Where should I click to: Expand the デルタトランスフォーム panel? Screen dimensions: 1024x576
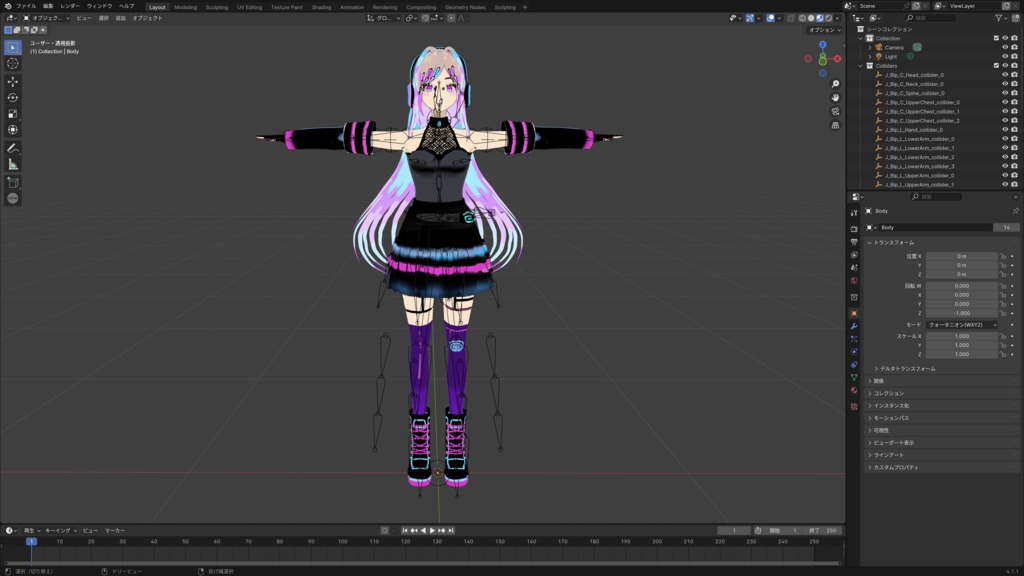(904, 369)
